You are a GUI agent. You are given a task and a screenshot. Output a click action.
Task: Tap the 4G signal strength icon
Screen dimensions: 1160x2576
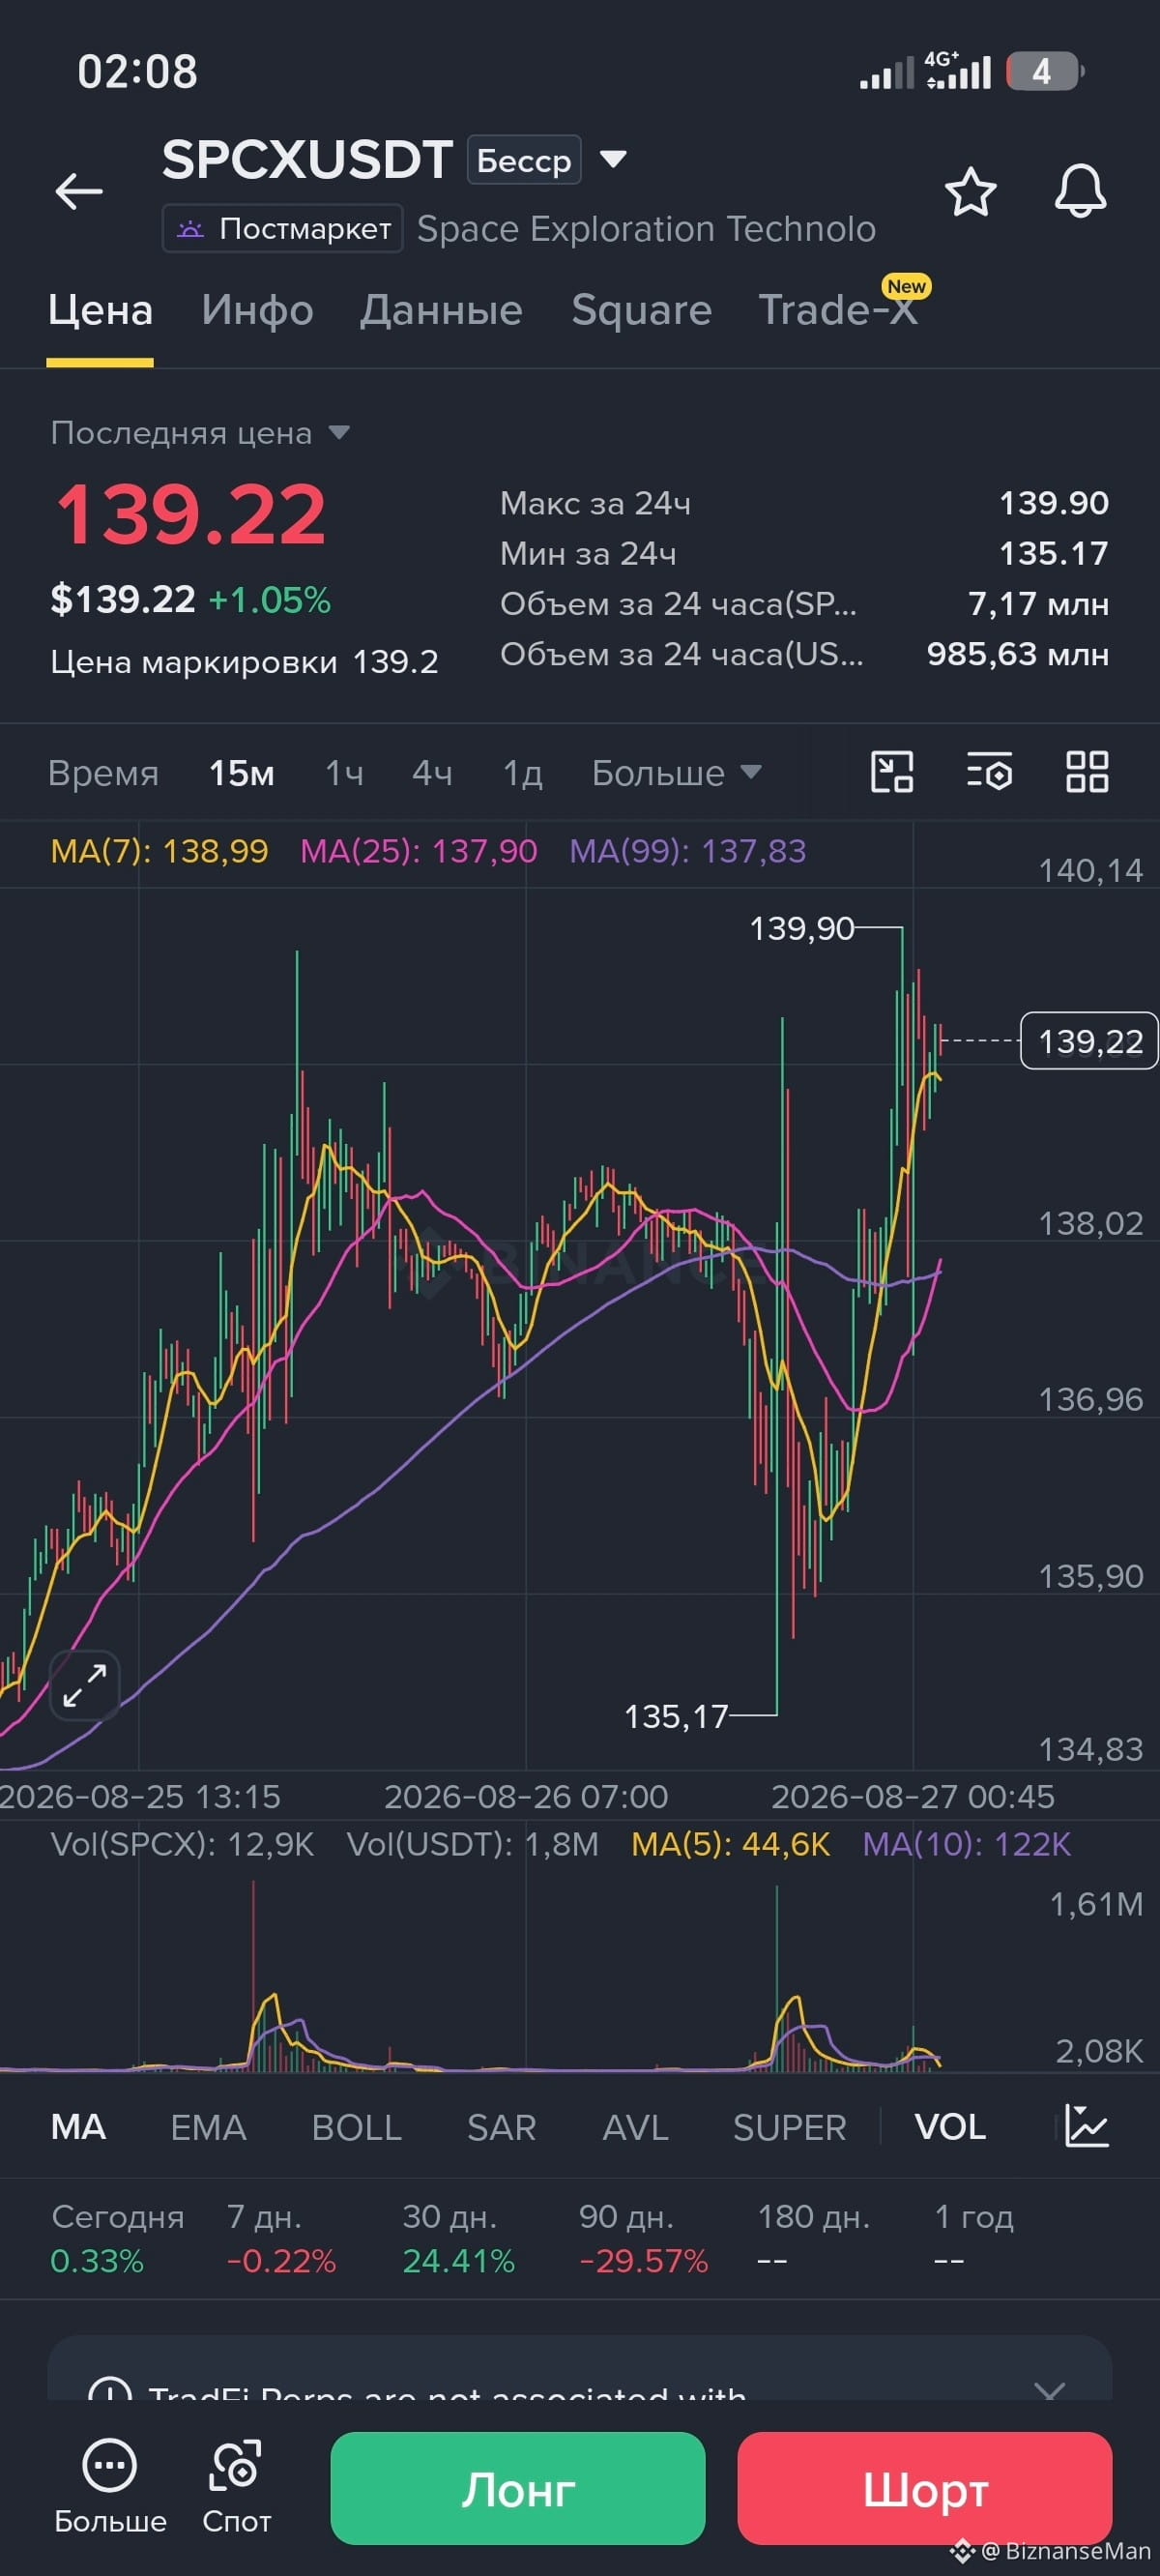point(957,71)
